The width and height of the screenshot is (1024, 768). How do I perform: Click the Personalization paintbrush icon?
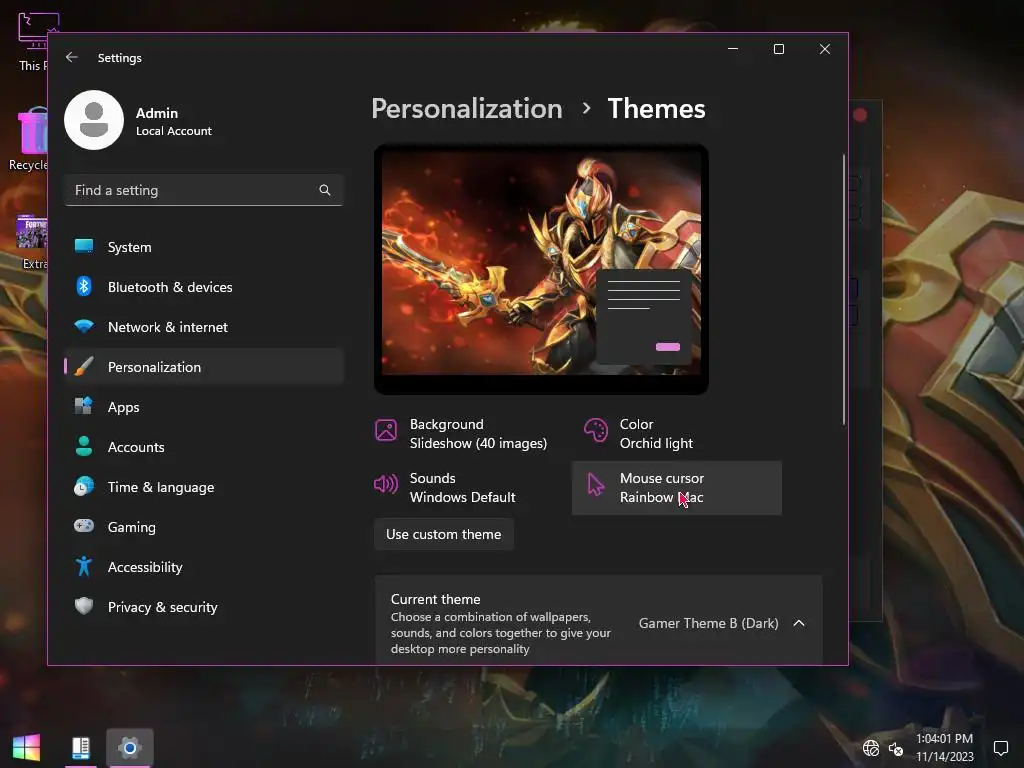pyautogui.click(x=84, y=366)
